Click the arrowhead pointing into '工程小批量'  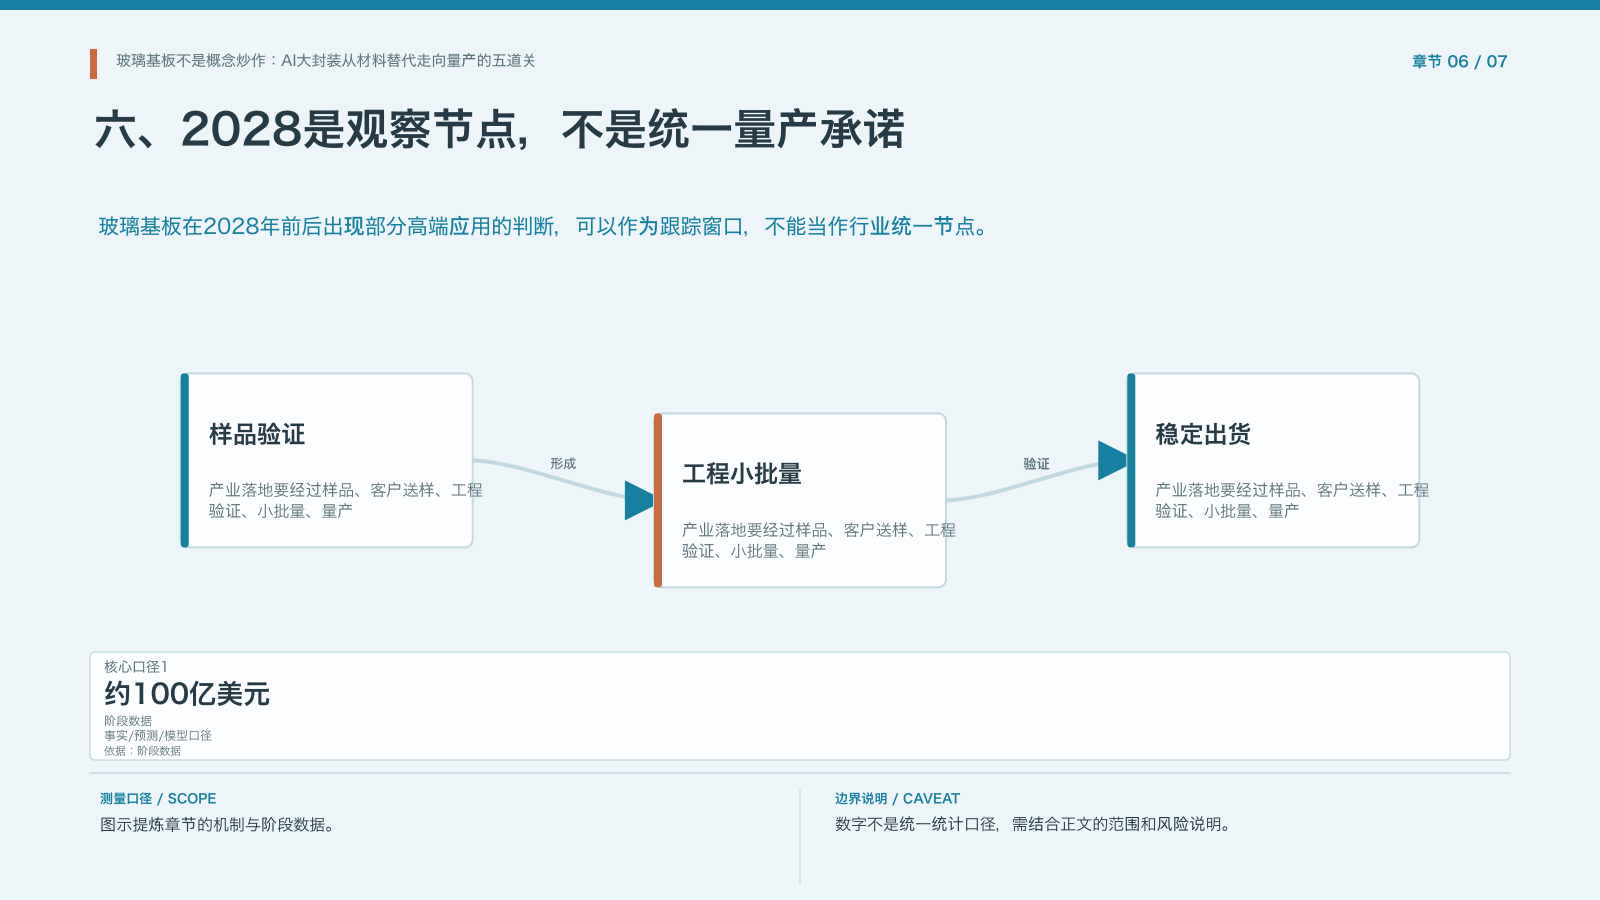pyautogui.click(x=639, y=500)
